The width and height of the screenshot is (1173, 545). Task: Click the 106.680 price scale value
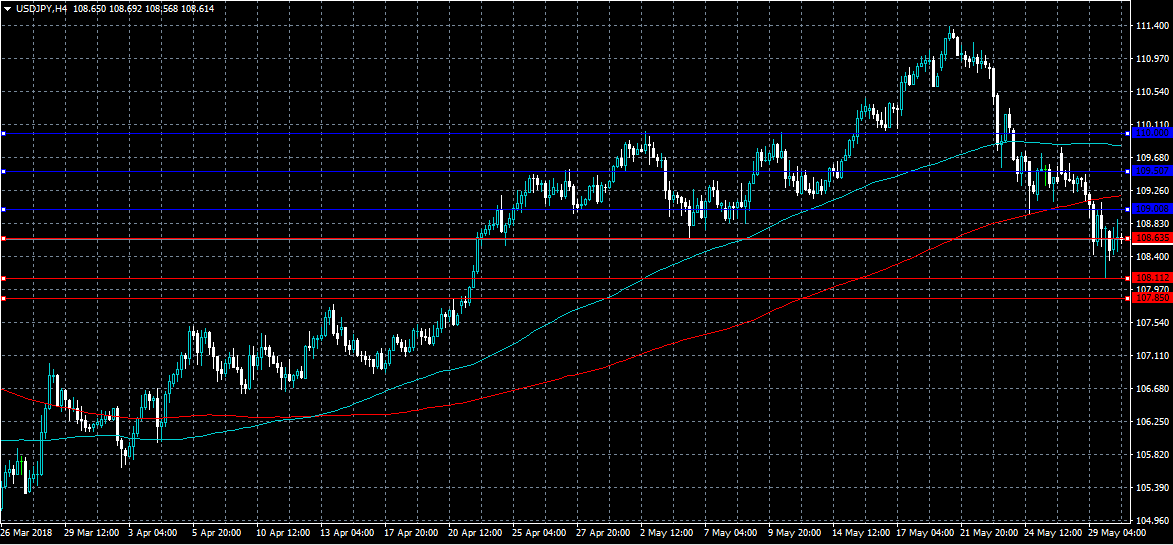(1152, 388)
